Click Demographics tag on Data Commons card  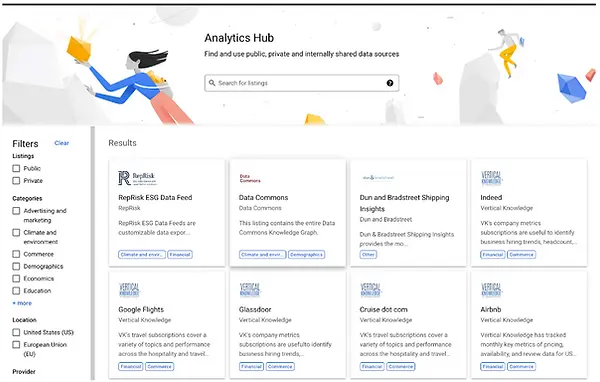307,255
